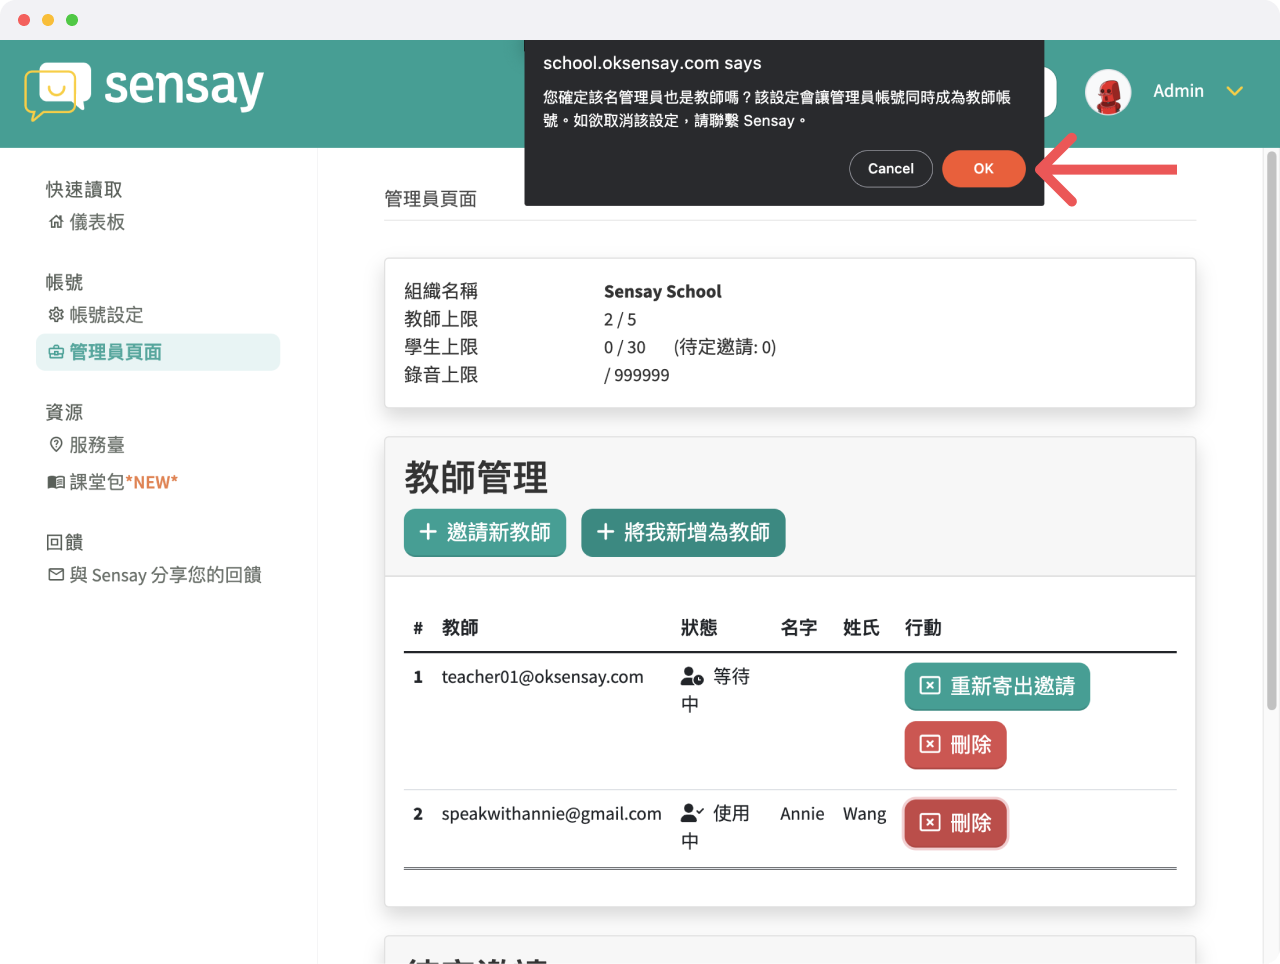Click the 行動 column header
This screenshot has height=964, width=1280.
pos(923,628)
